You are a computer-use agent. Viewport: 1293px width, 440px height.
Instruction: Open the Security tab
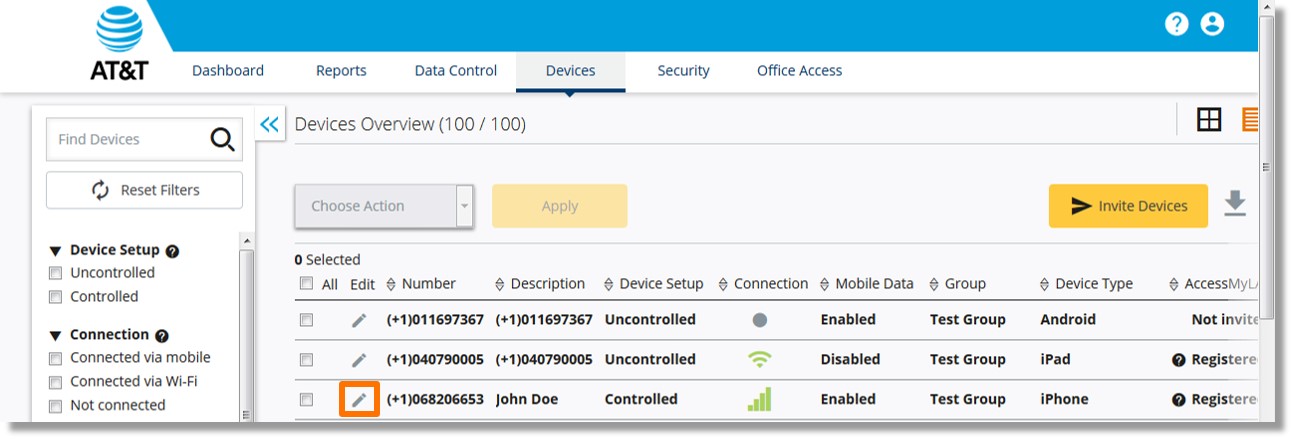[684, 71]
